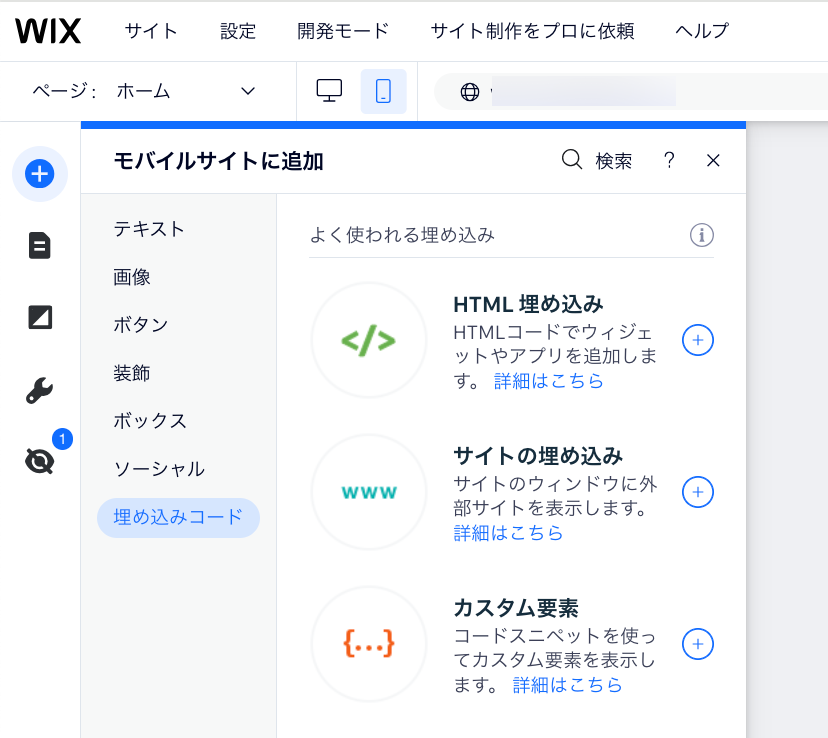
Task: Open the add elements plus icon in sidebar
Action: [39, 173]
